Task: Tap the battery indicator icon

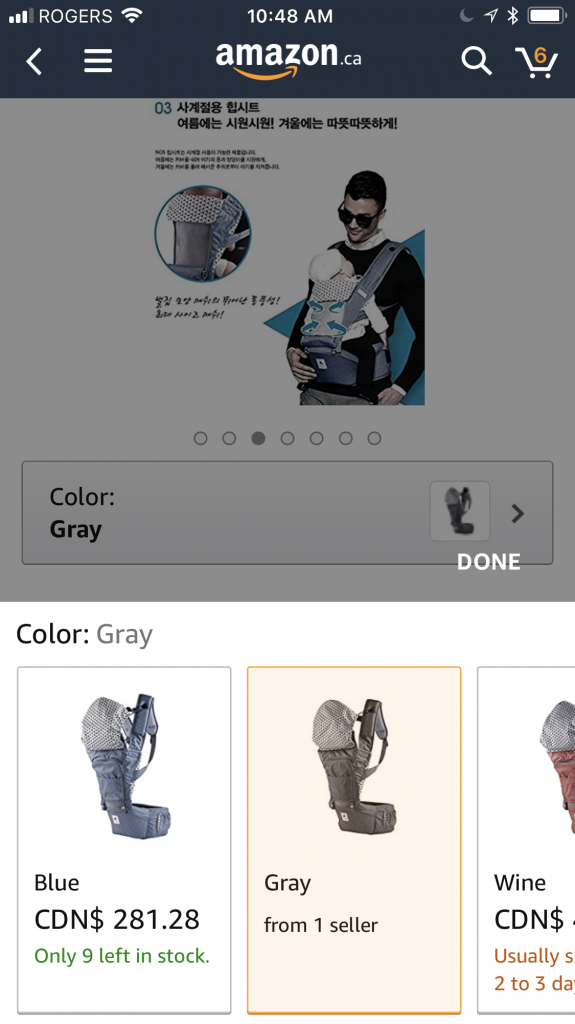Action: (x=548, y=16)
